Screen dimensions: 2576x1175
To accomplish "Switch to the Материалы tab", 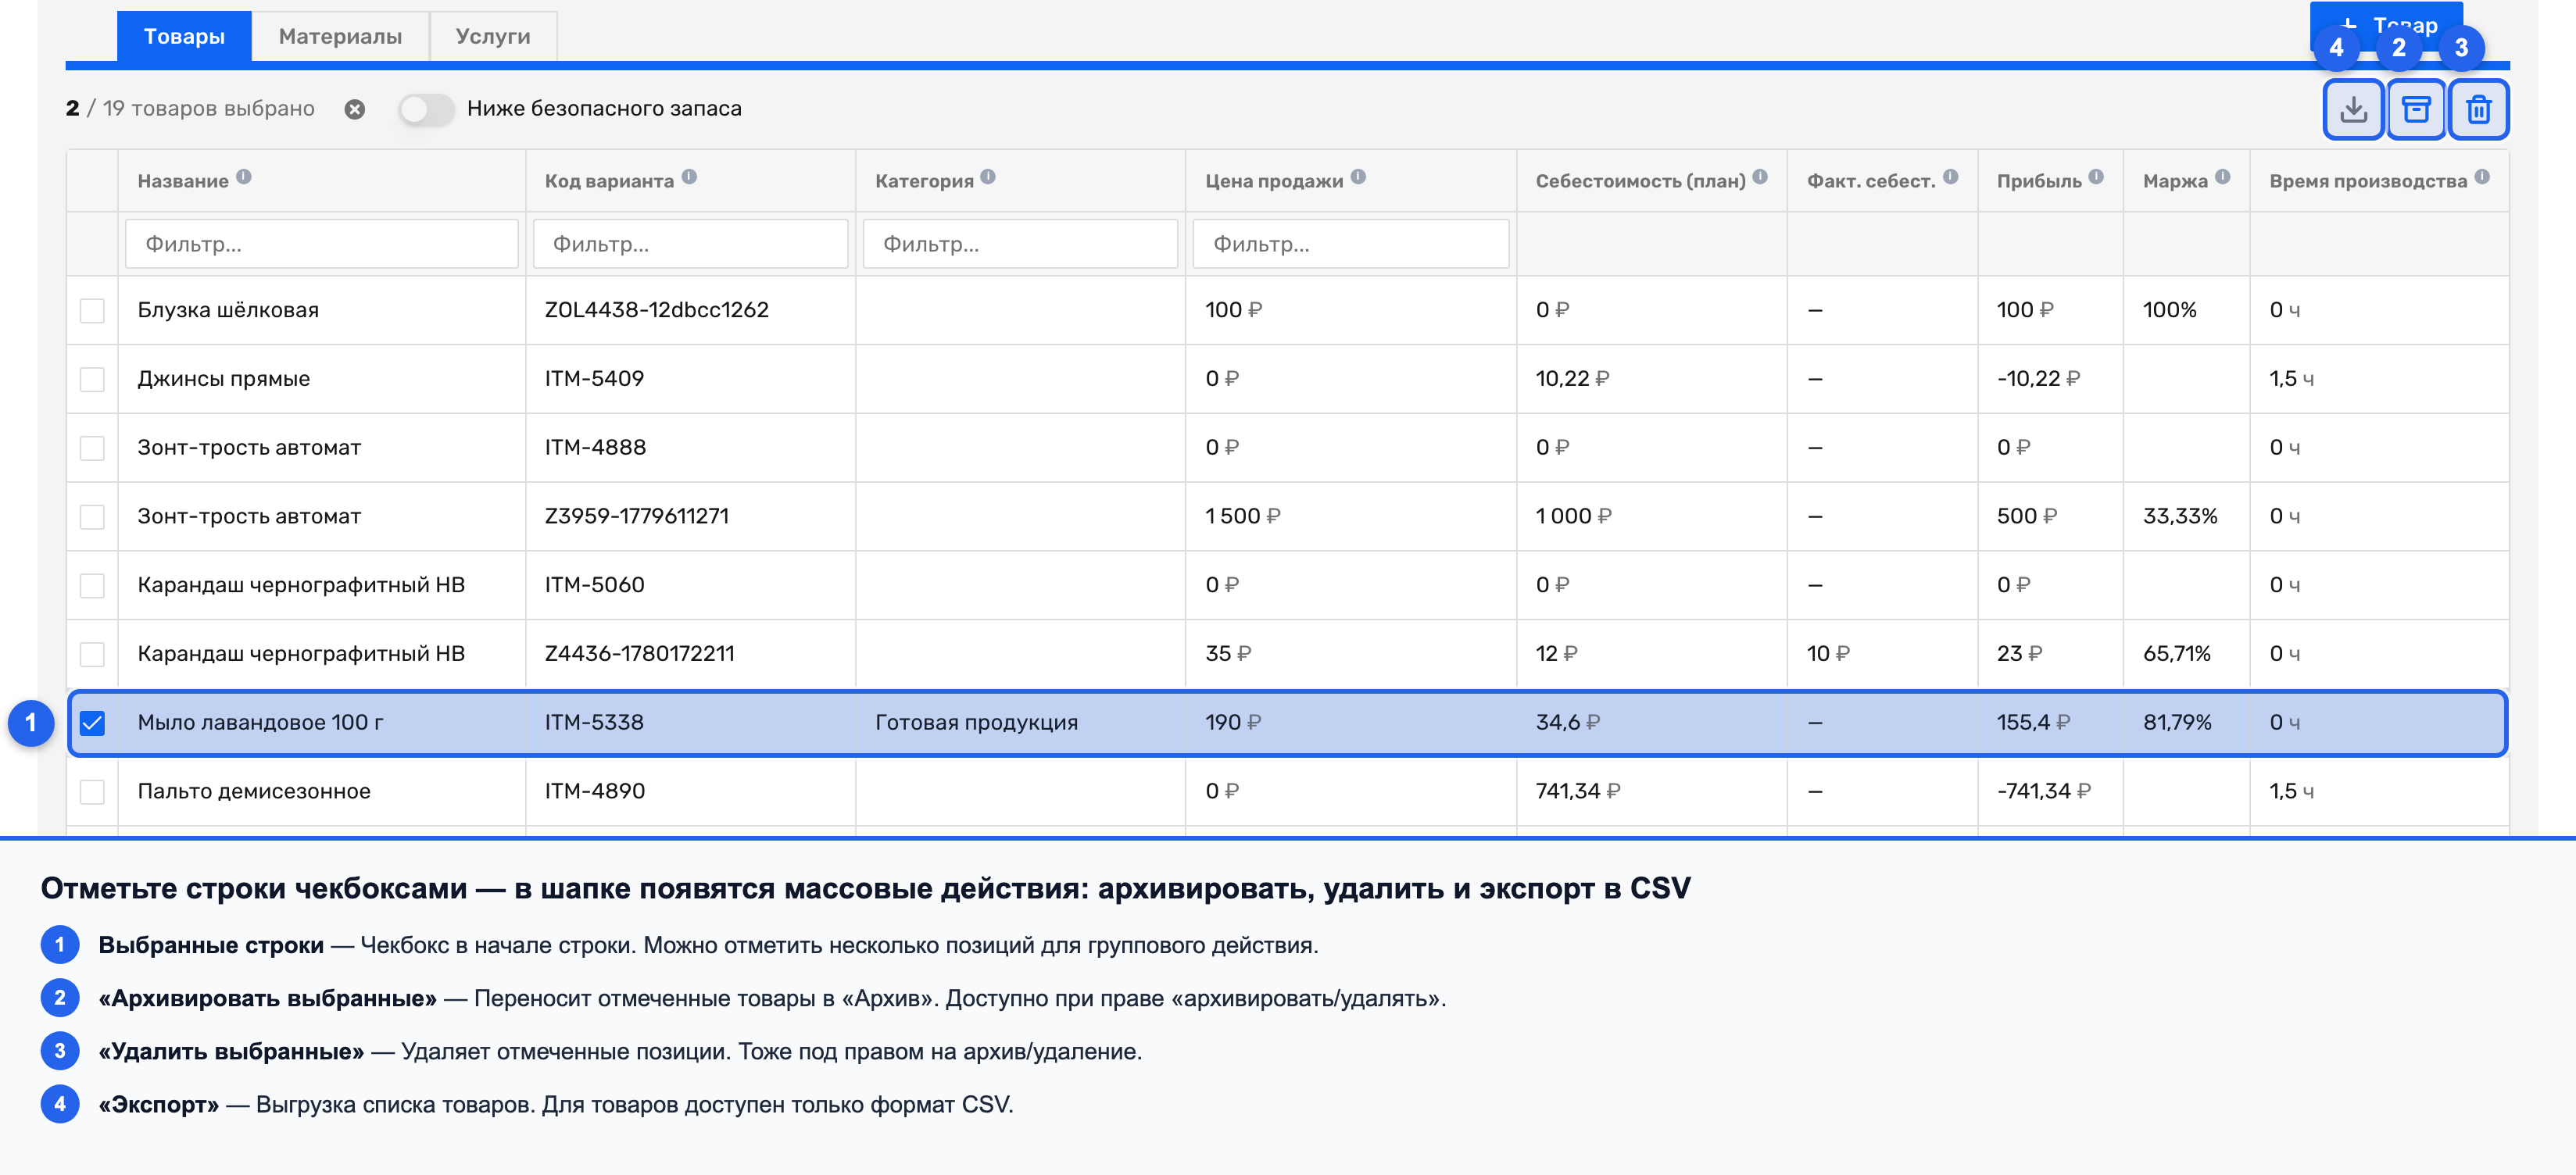I will [x=340, y=37].
